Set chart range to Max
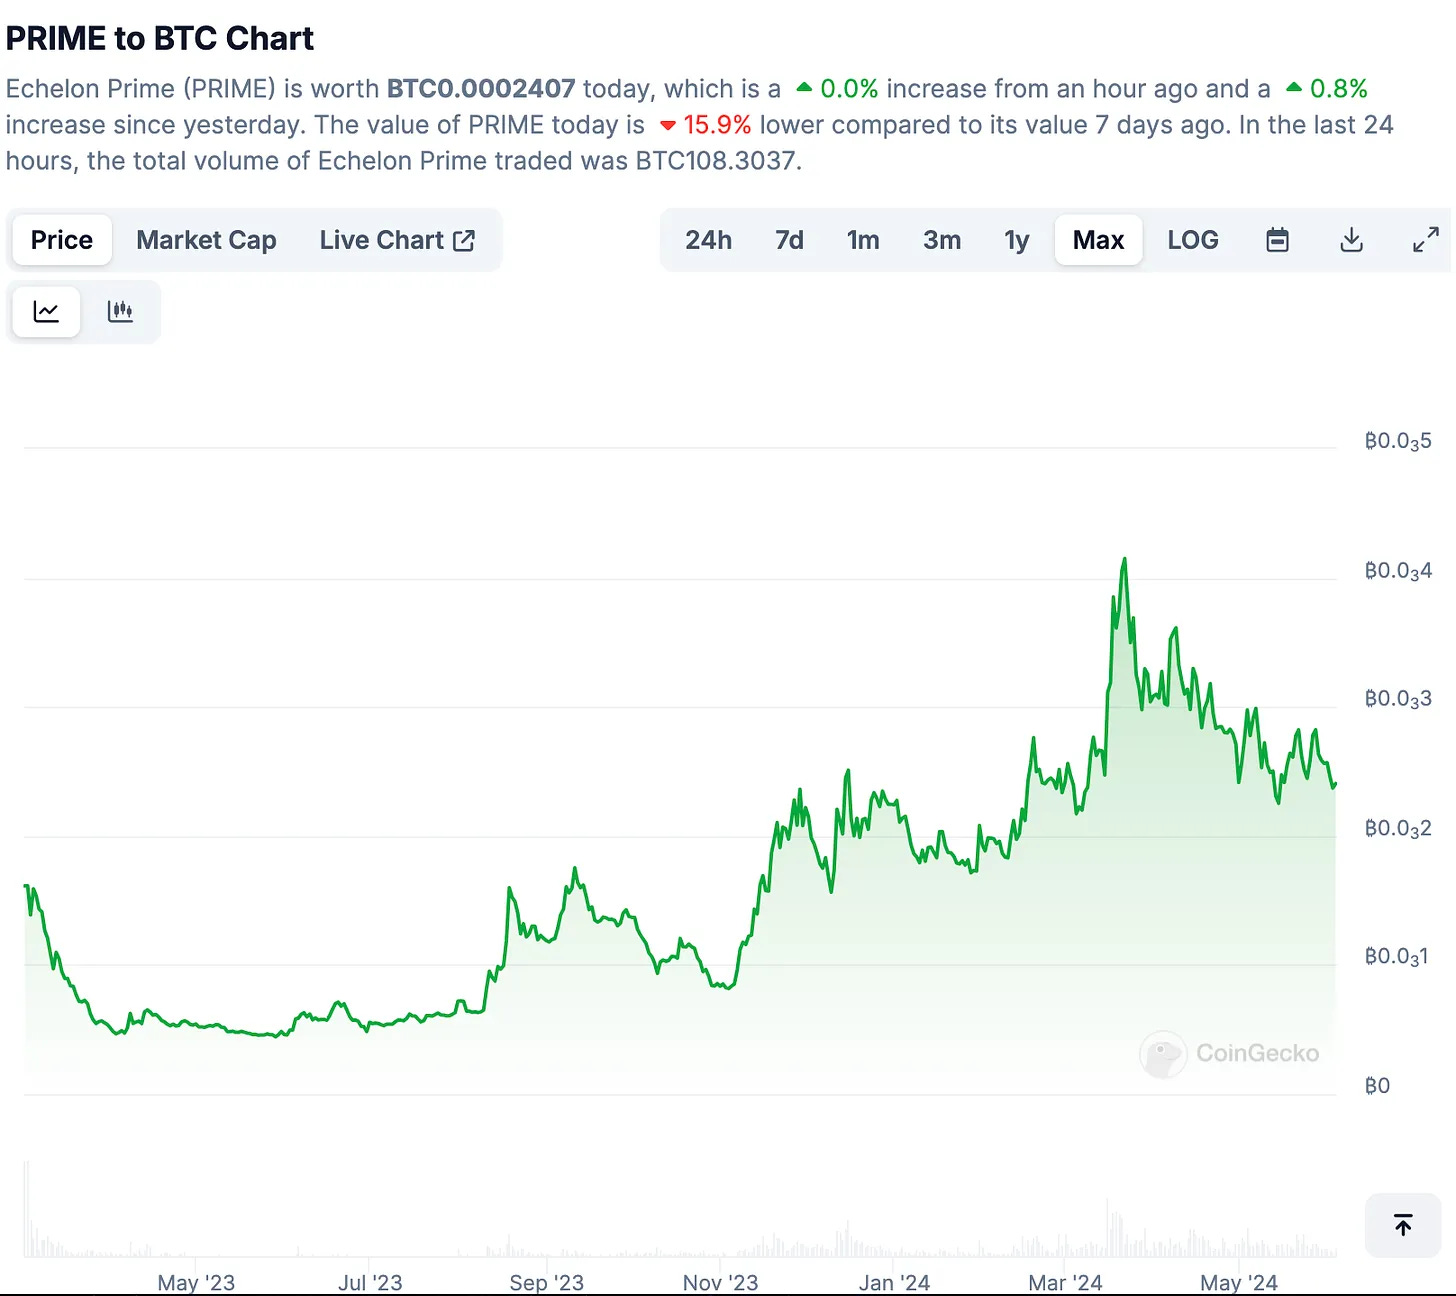The height and width of the screenshot is (1296, 1456). coord(1098,240)
